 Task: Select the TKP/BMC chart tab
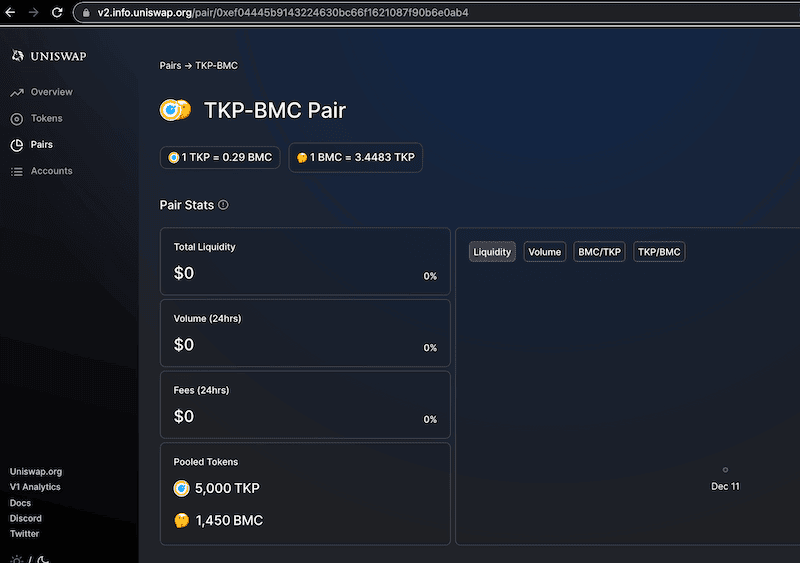point(659,252)
